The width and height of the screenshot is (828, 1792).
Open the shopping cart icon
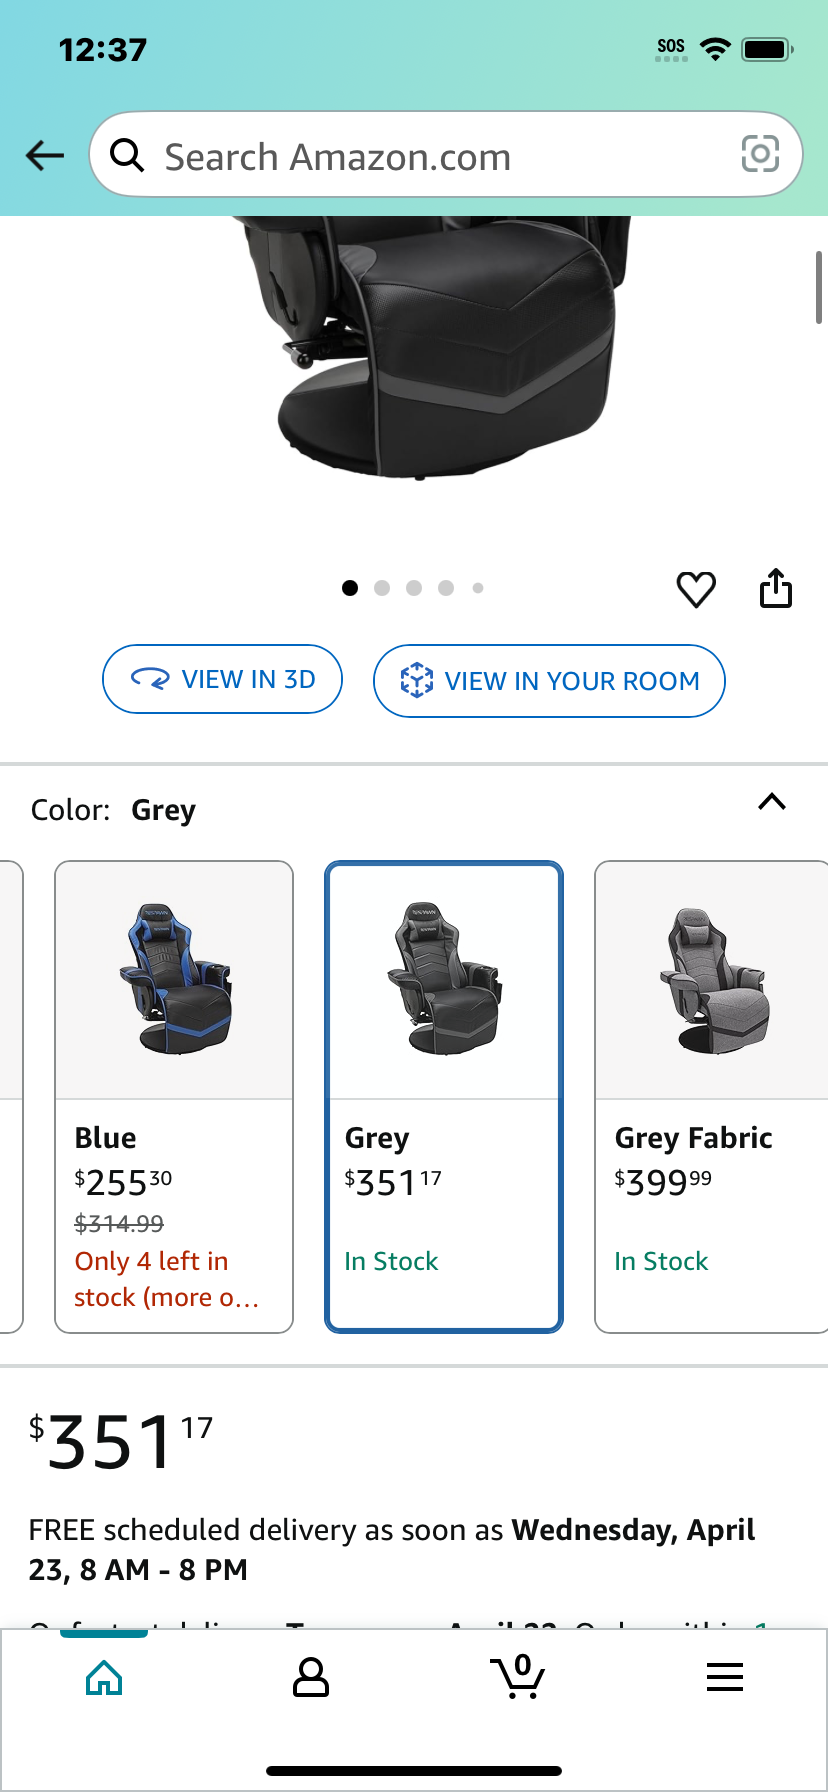[x=518, y=1677]
